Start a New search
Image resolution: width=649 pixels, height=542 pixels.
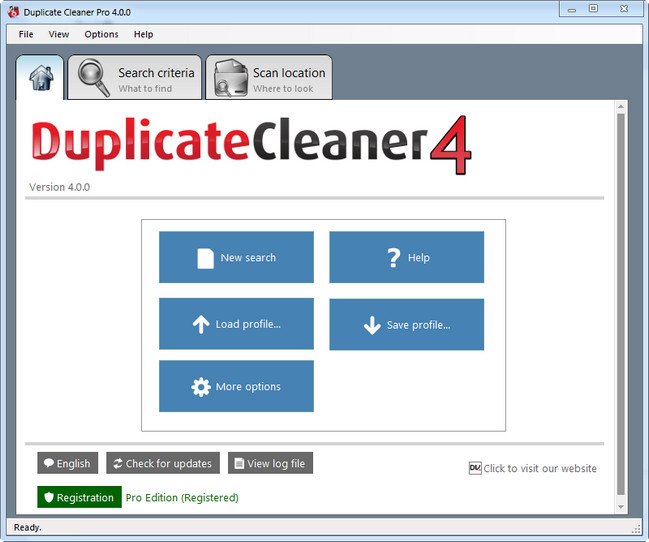pyautogui.click(x=236, y=257)
